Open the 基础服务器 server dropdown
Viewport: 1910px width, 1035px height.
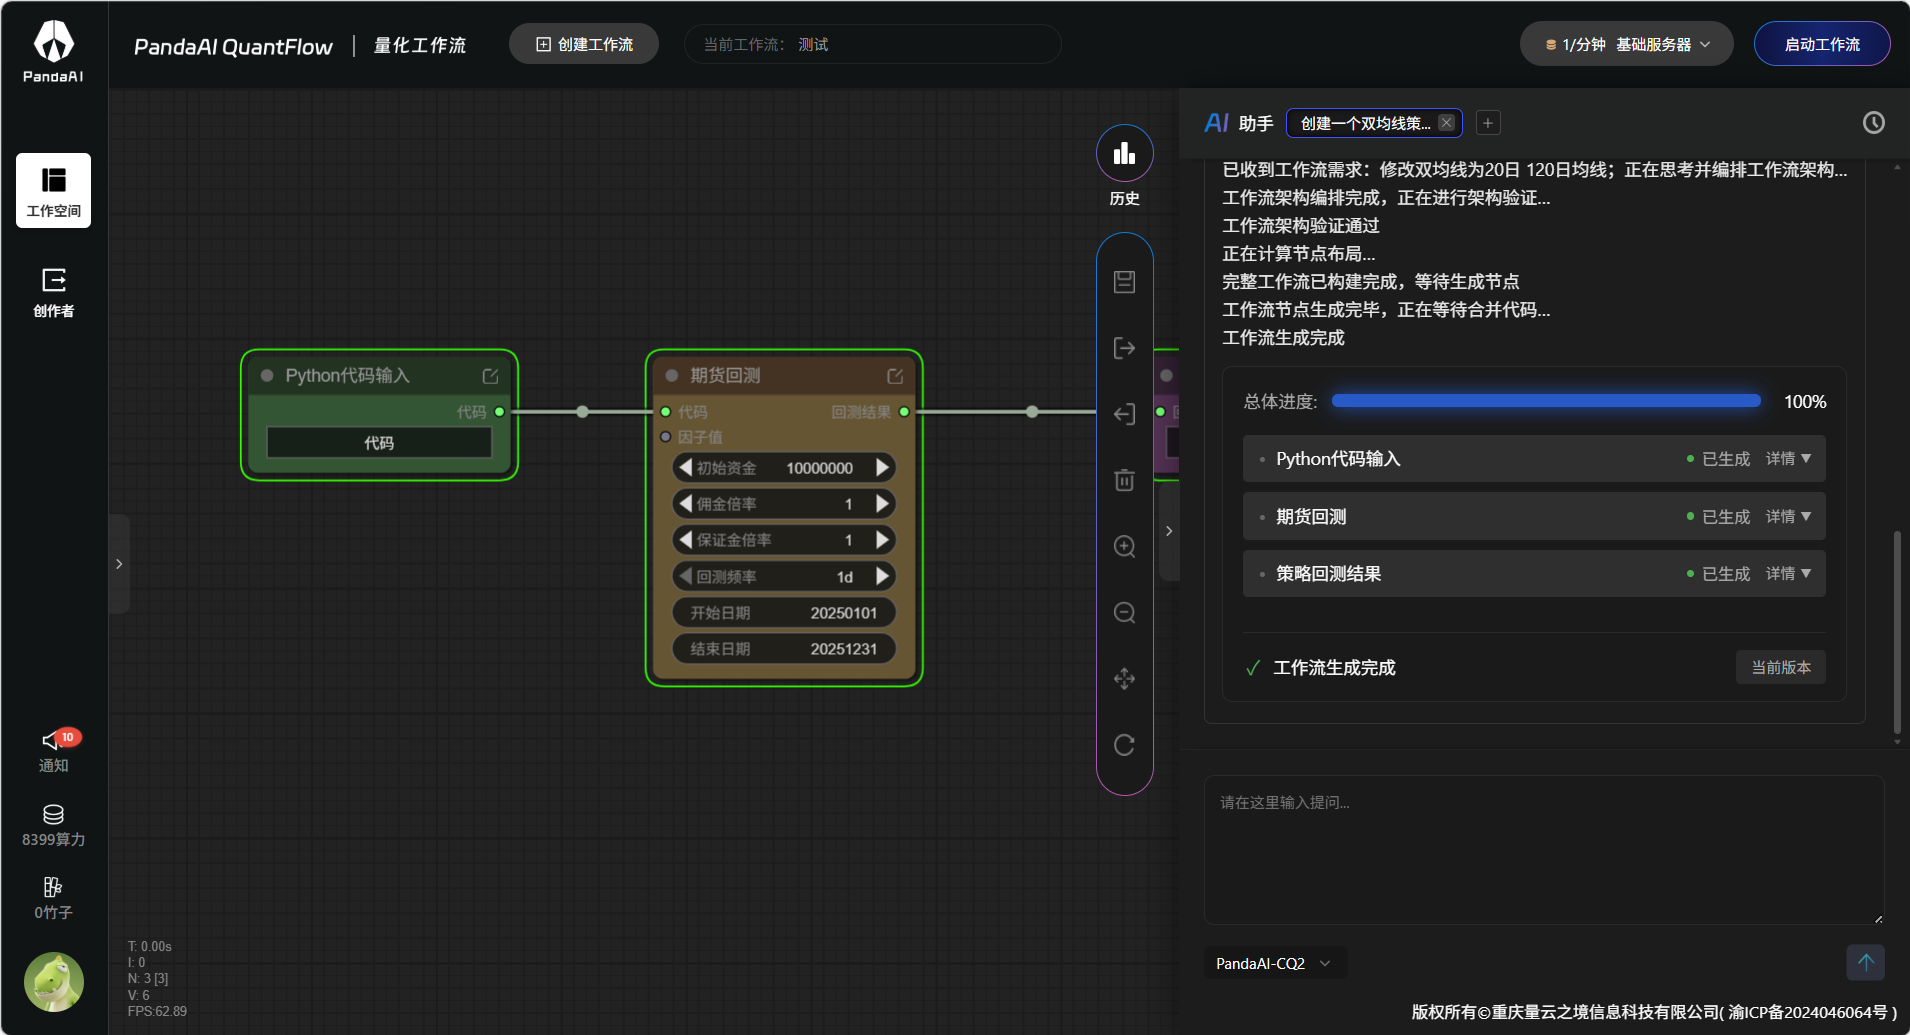click(x=1626, y=44)
